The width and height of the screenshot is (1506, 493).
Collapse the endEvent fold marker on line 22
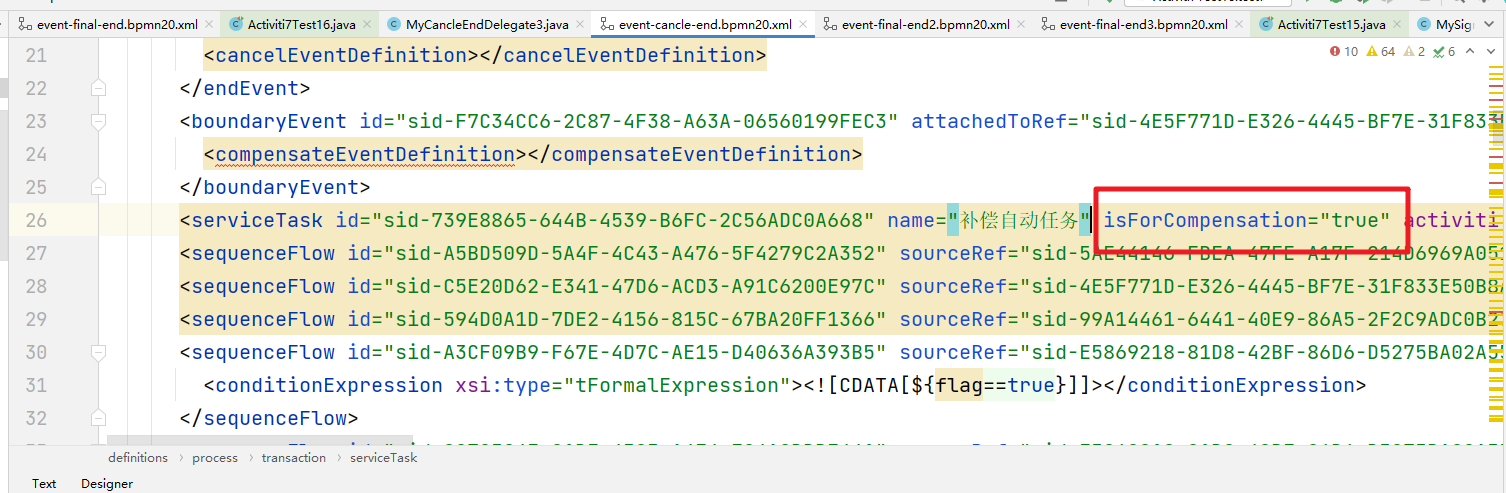pos(98,88)
